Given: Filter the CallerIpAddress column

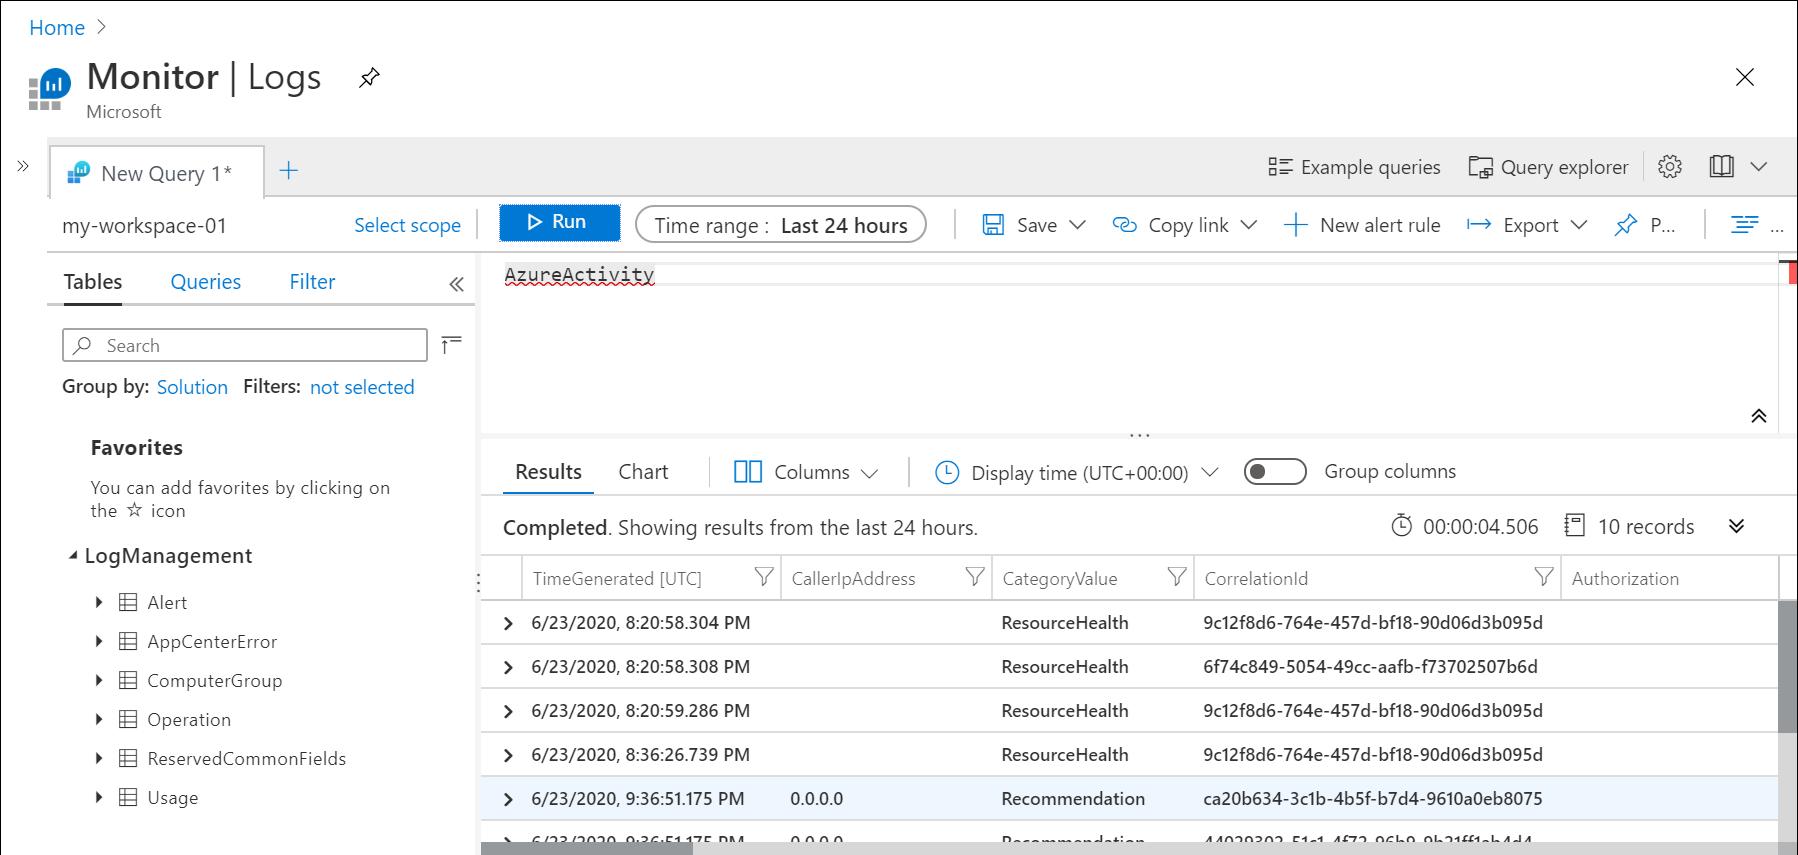Looking at the screenshot, I should click(974, 577).
